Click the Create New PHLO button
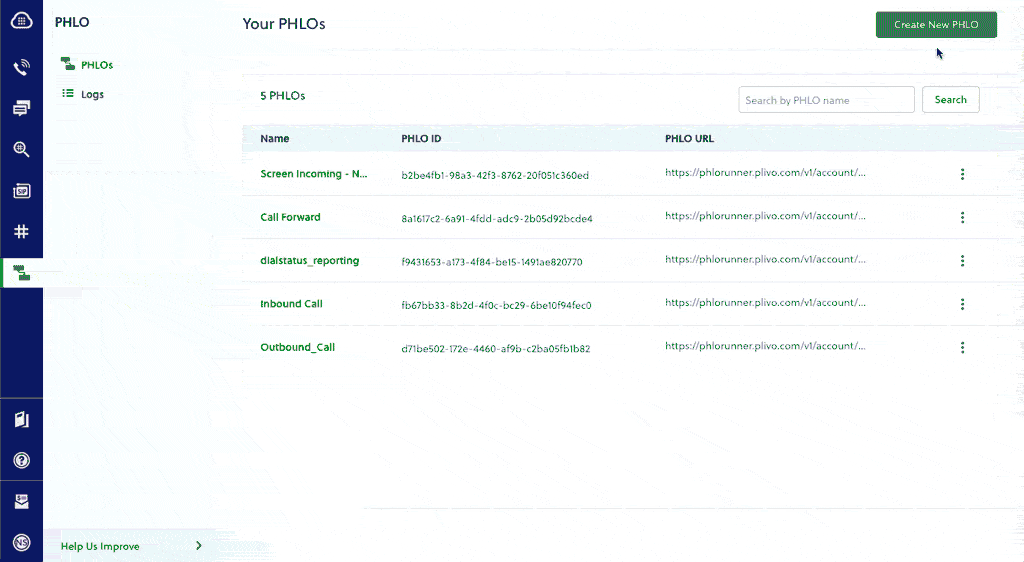The height and width of the screenshot is (562, 1024). click(936, 25)
